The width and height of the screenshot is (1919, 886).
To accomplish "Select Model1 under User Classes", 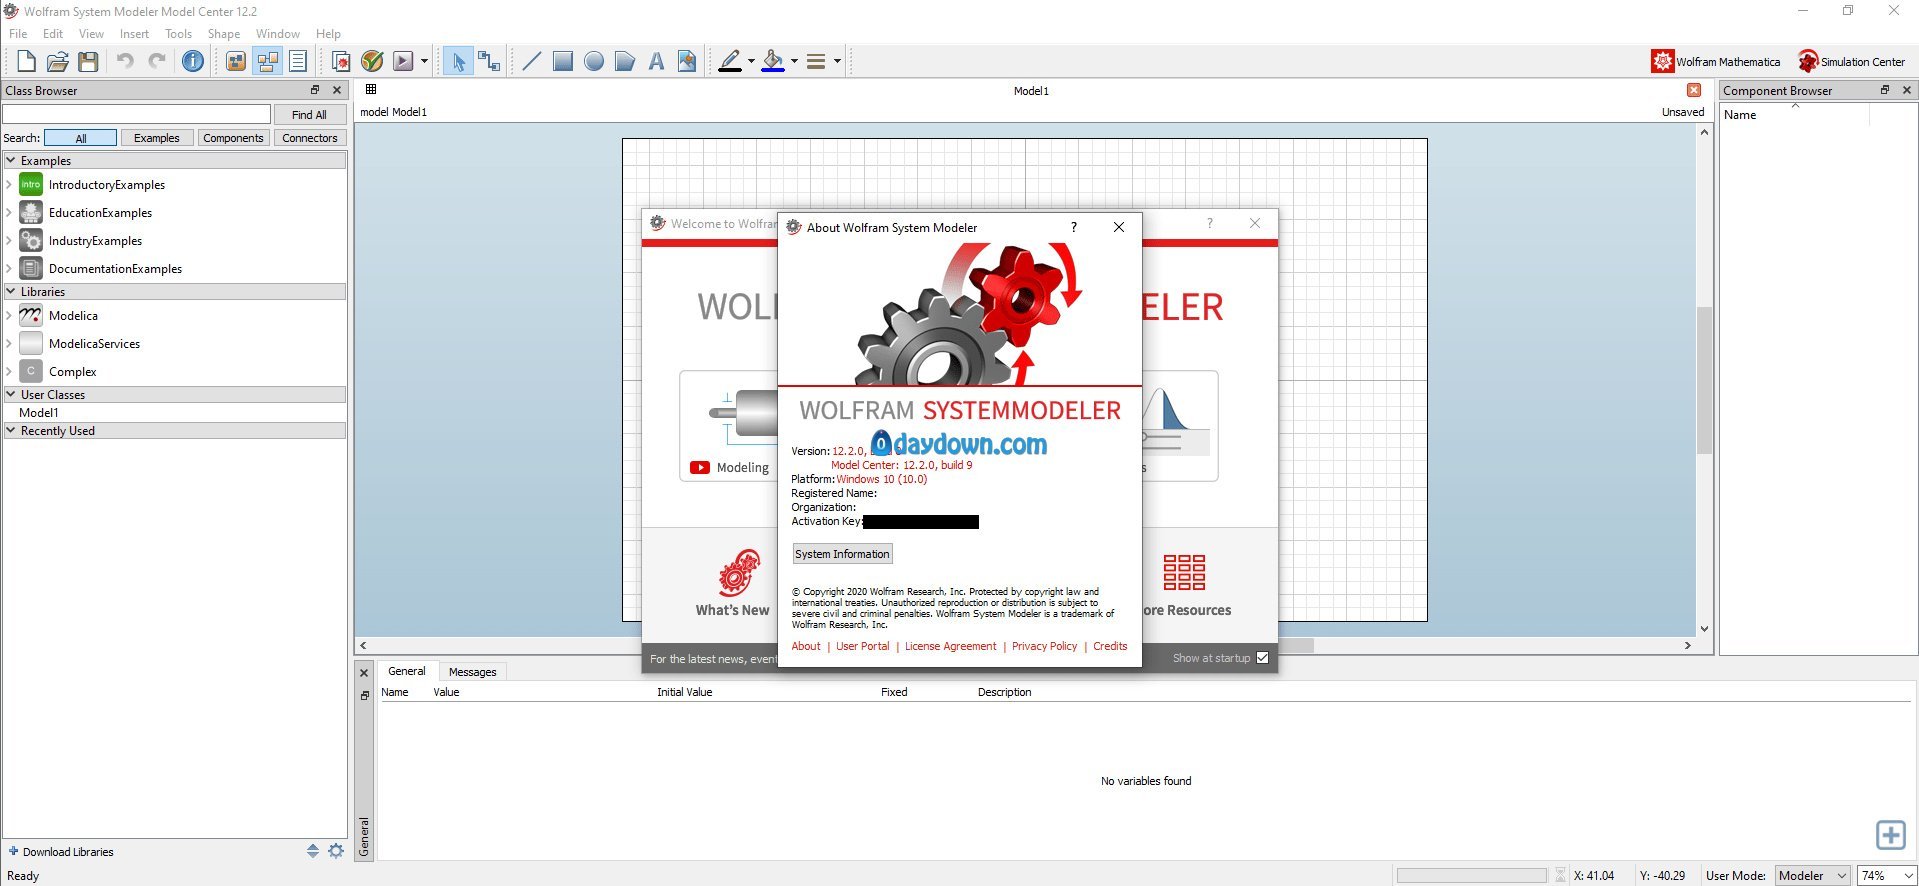I will click(39, 412).
